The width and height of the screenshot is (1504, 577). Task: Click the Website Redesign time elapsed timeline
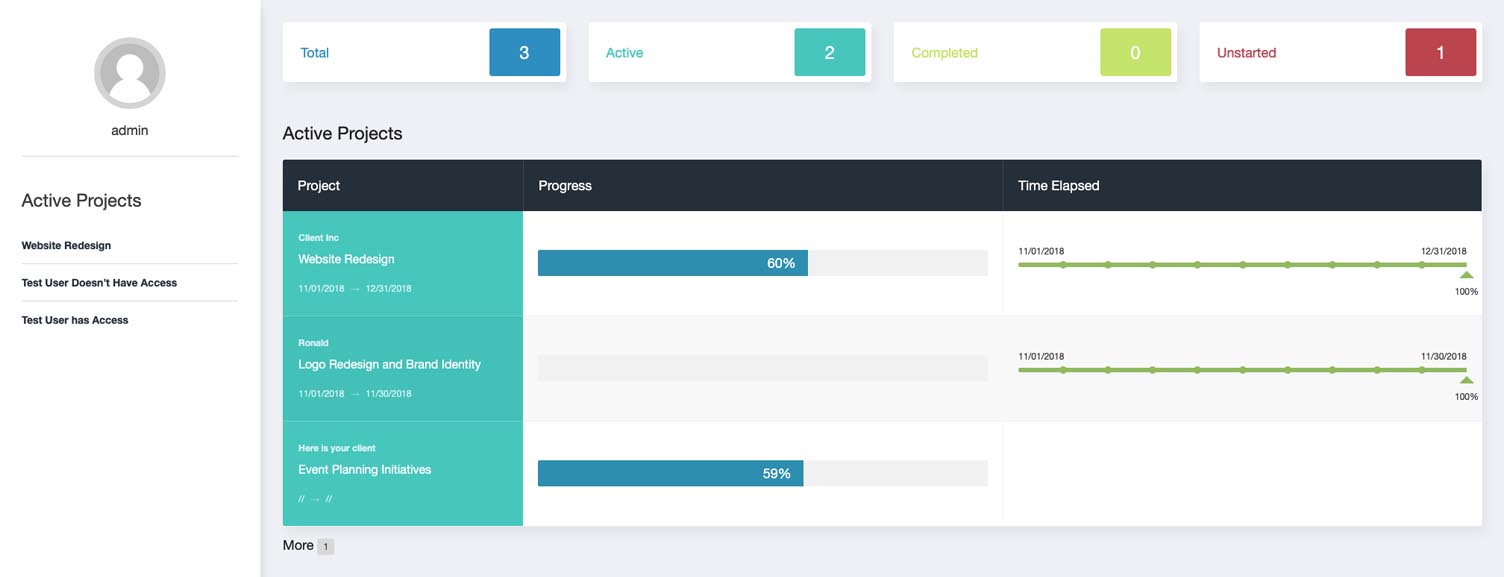click(x=1242, y=265)
